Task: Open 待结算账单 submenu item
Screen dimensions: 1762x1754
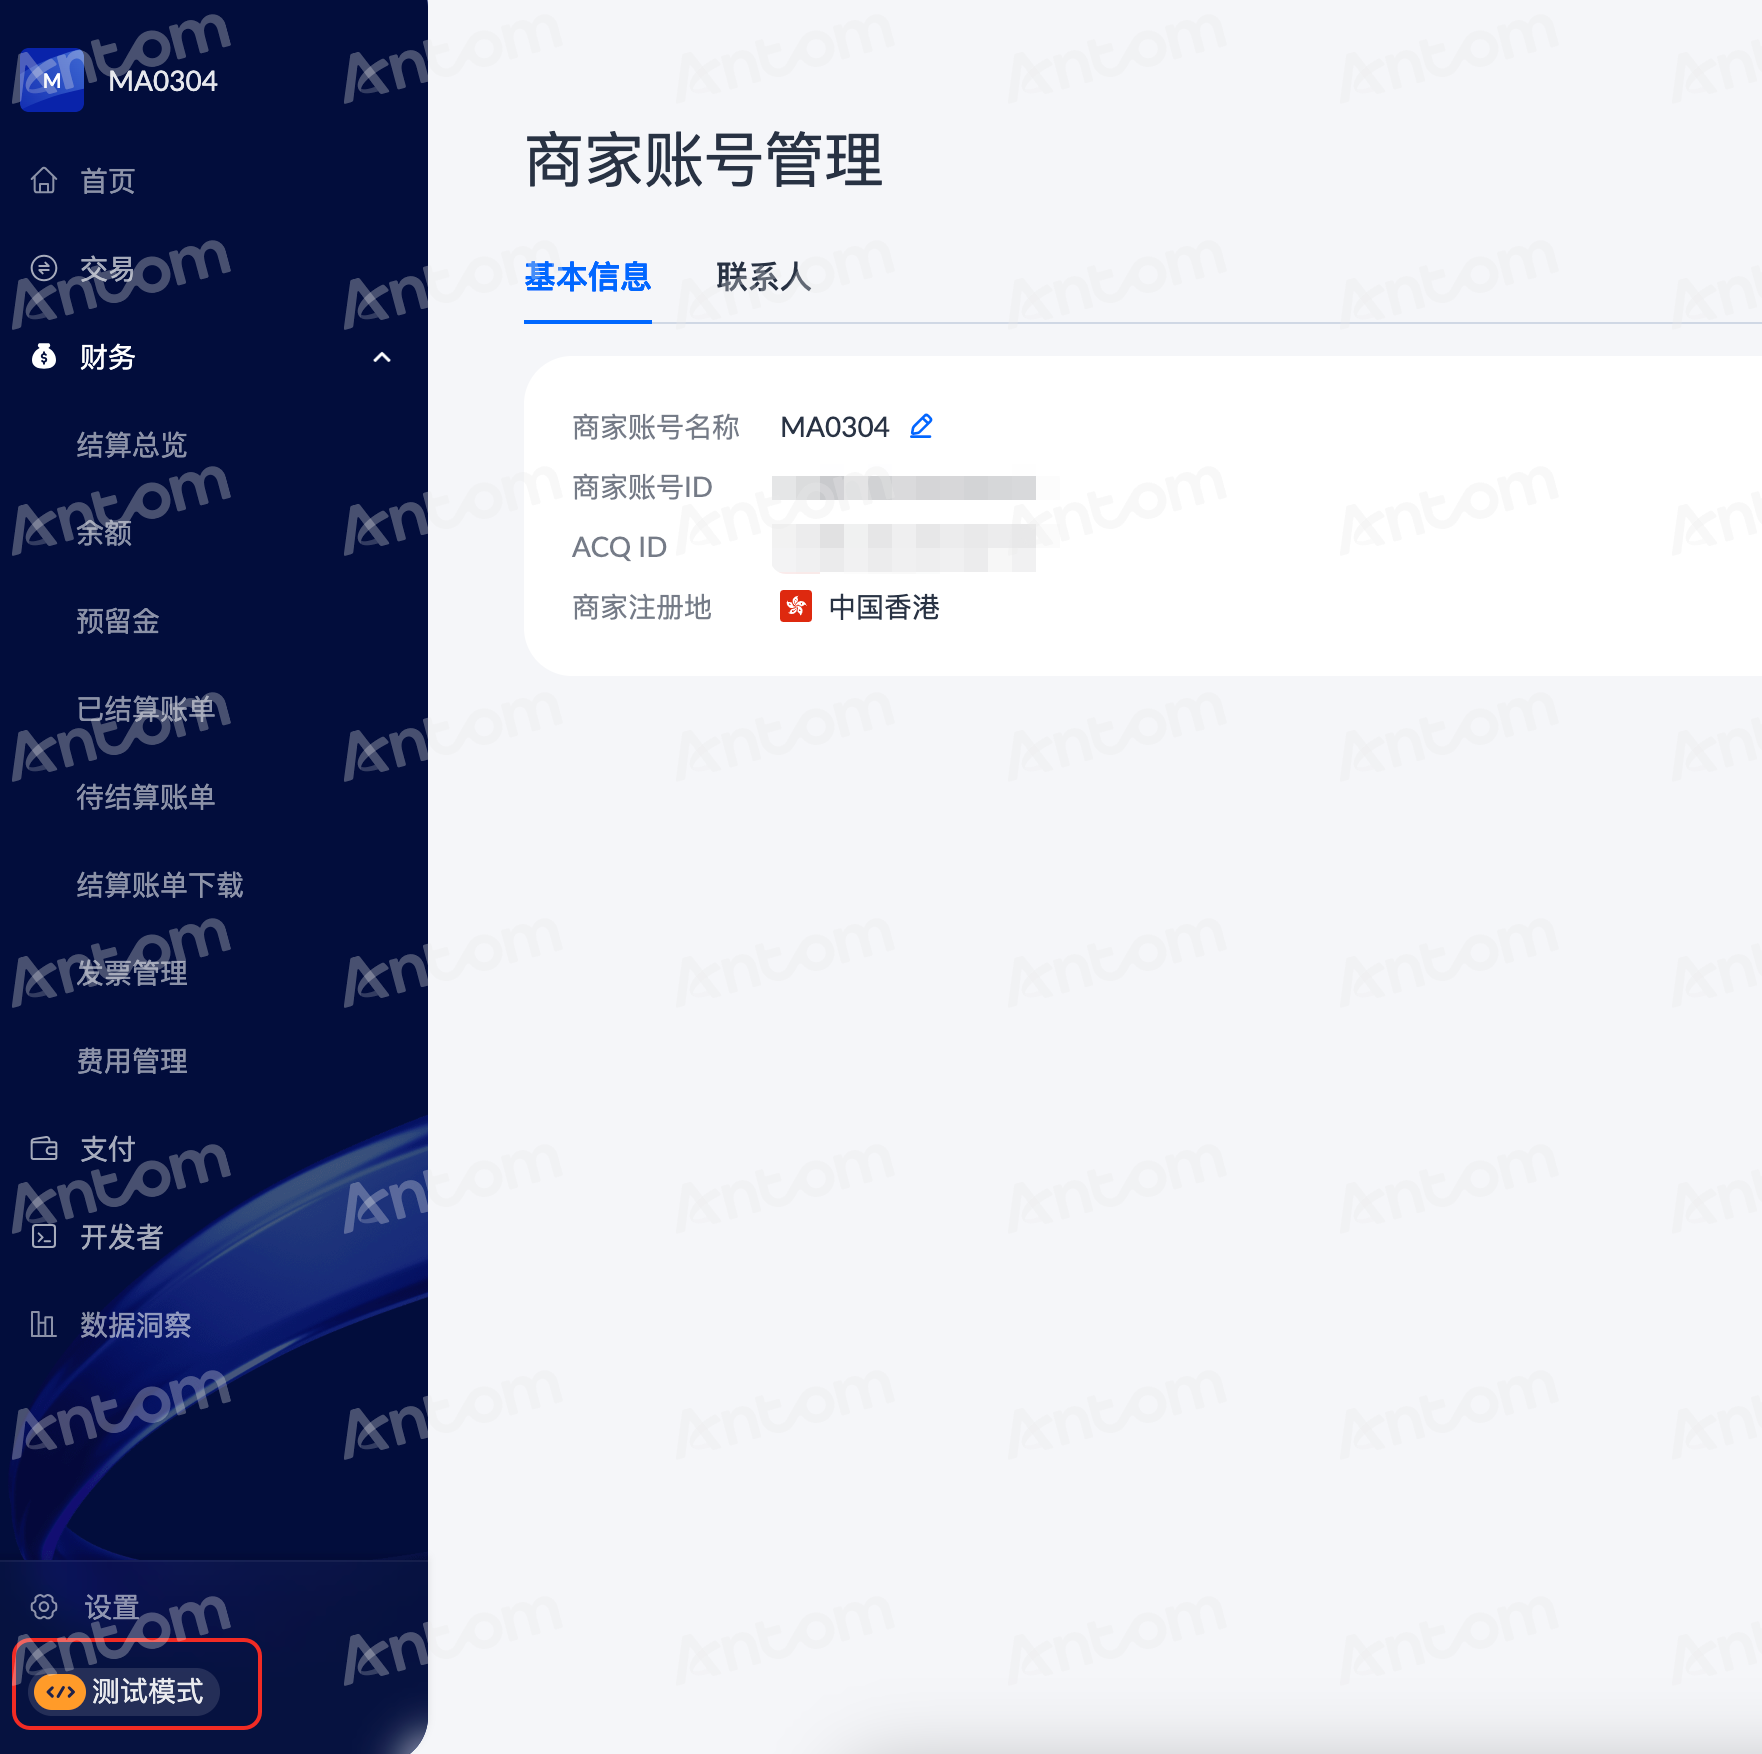Action: coord(146,797)
